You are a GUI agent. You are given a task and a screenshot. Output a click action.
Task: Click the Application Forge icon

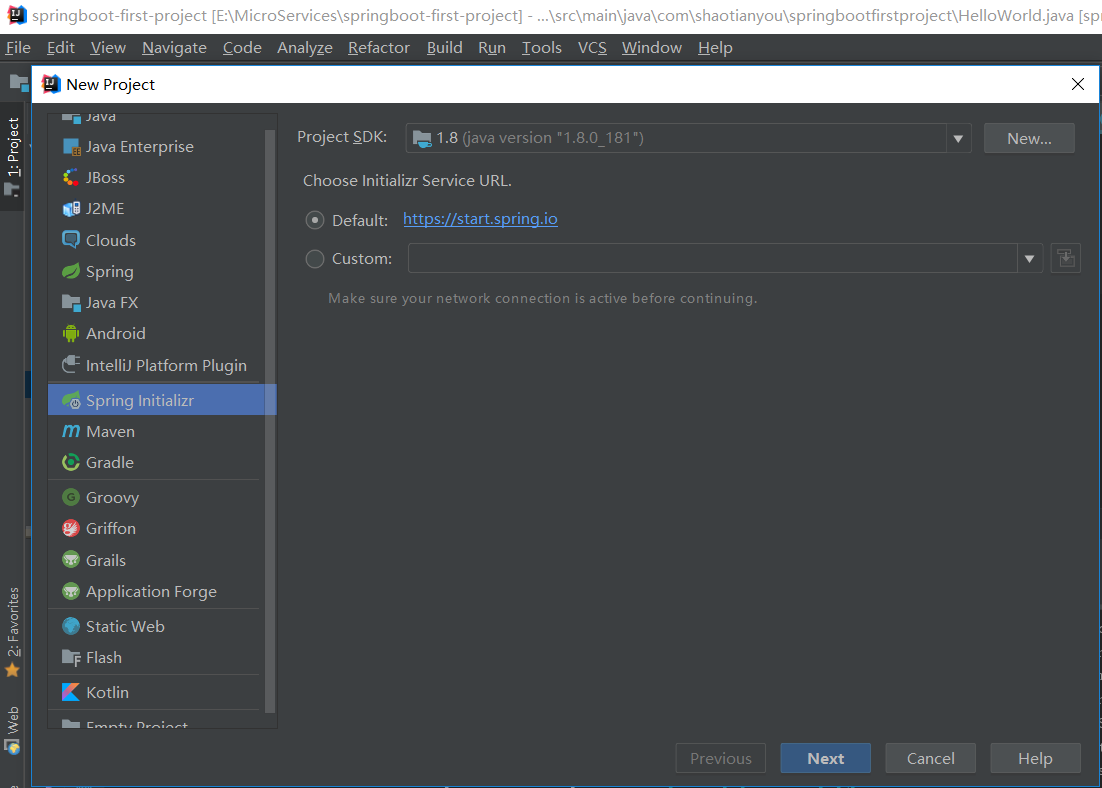(x=71, y=591)
